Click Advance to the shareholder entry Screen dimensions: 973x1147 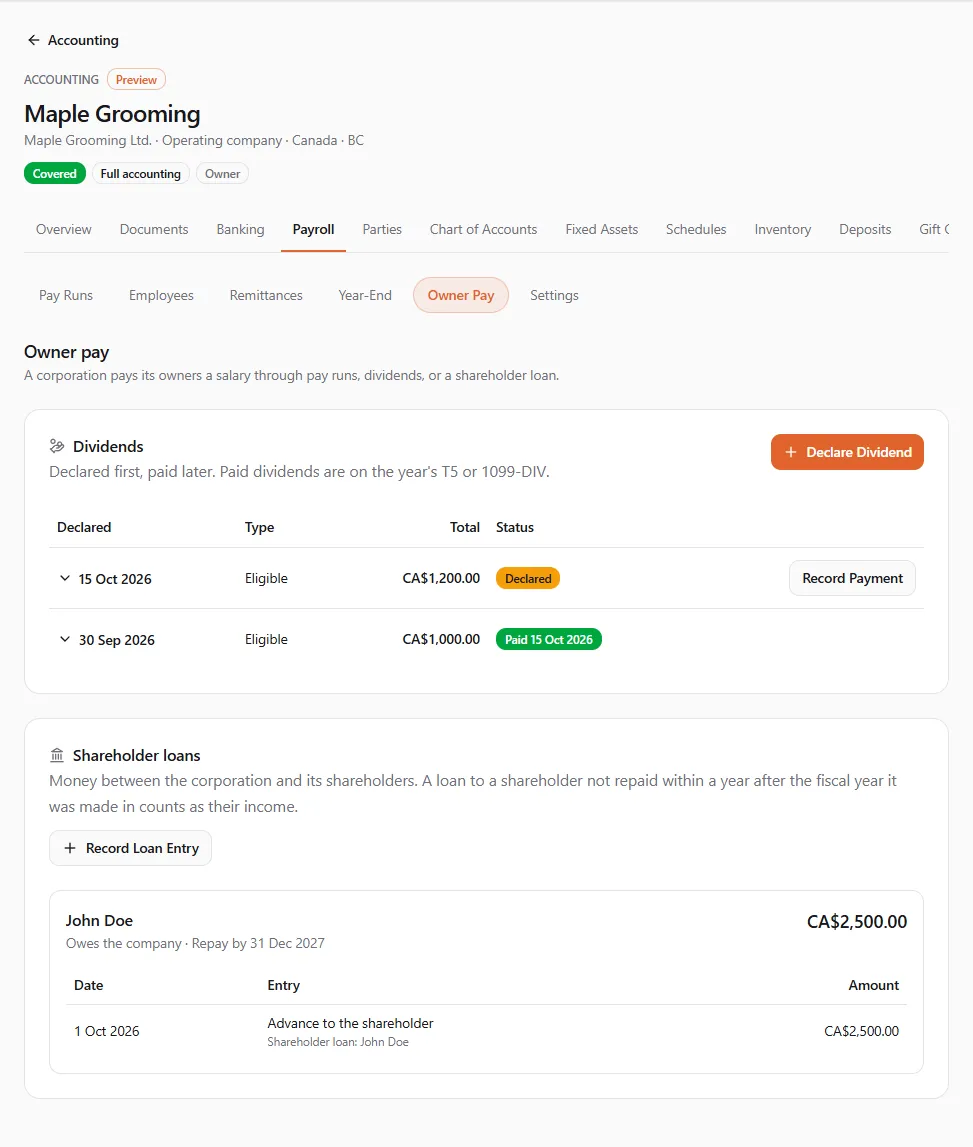(350, 1023)
